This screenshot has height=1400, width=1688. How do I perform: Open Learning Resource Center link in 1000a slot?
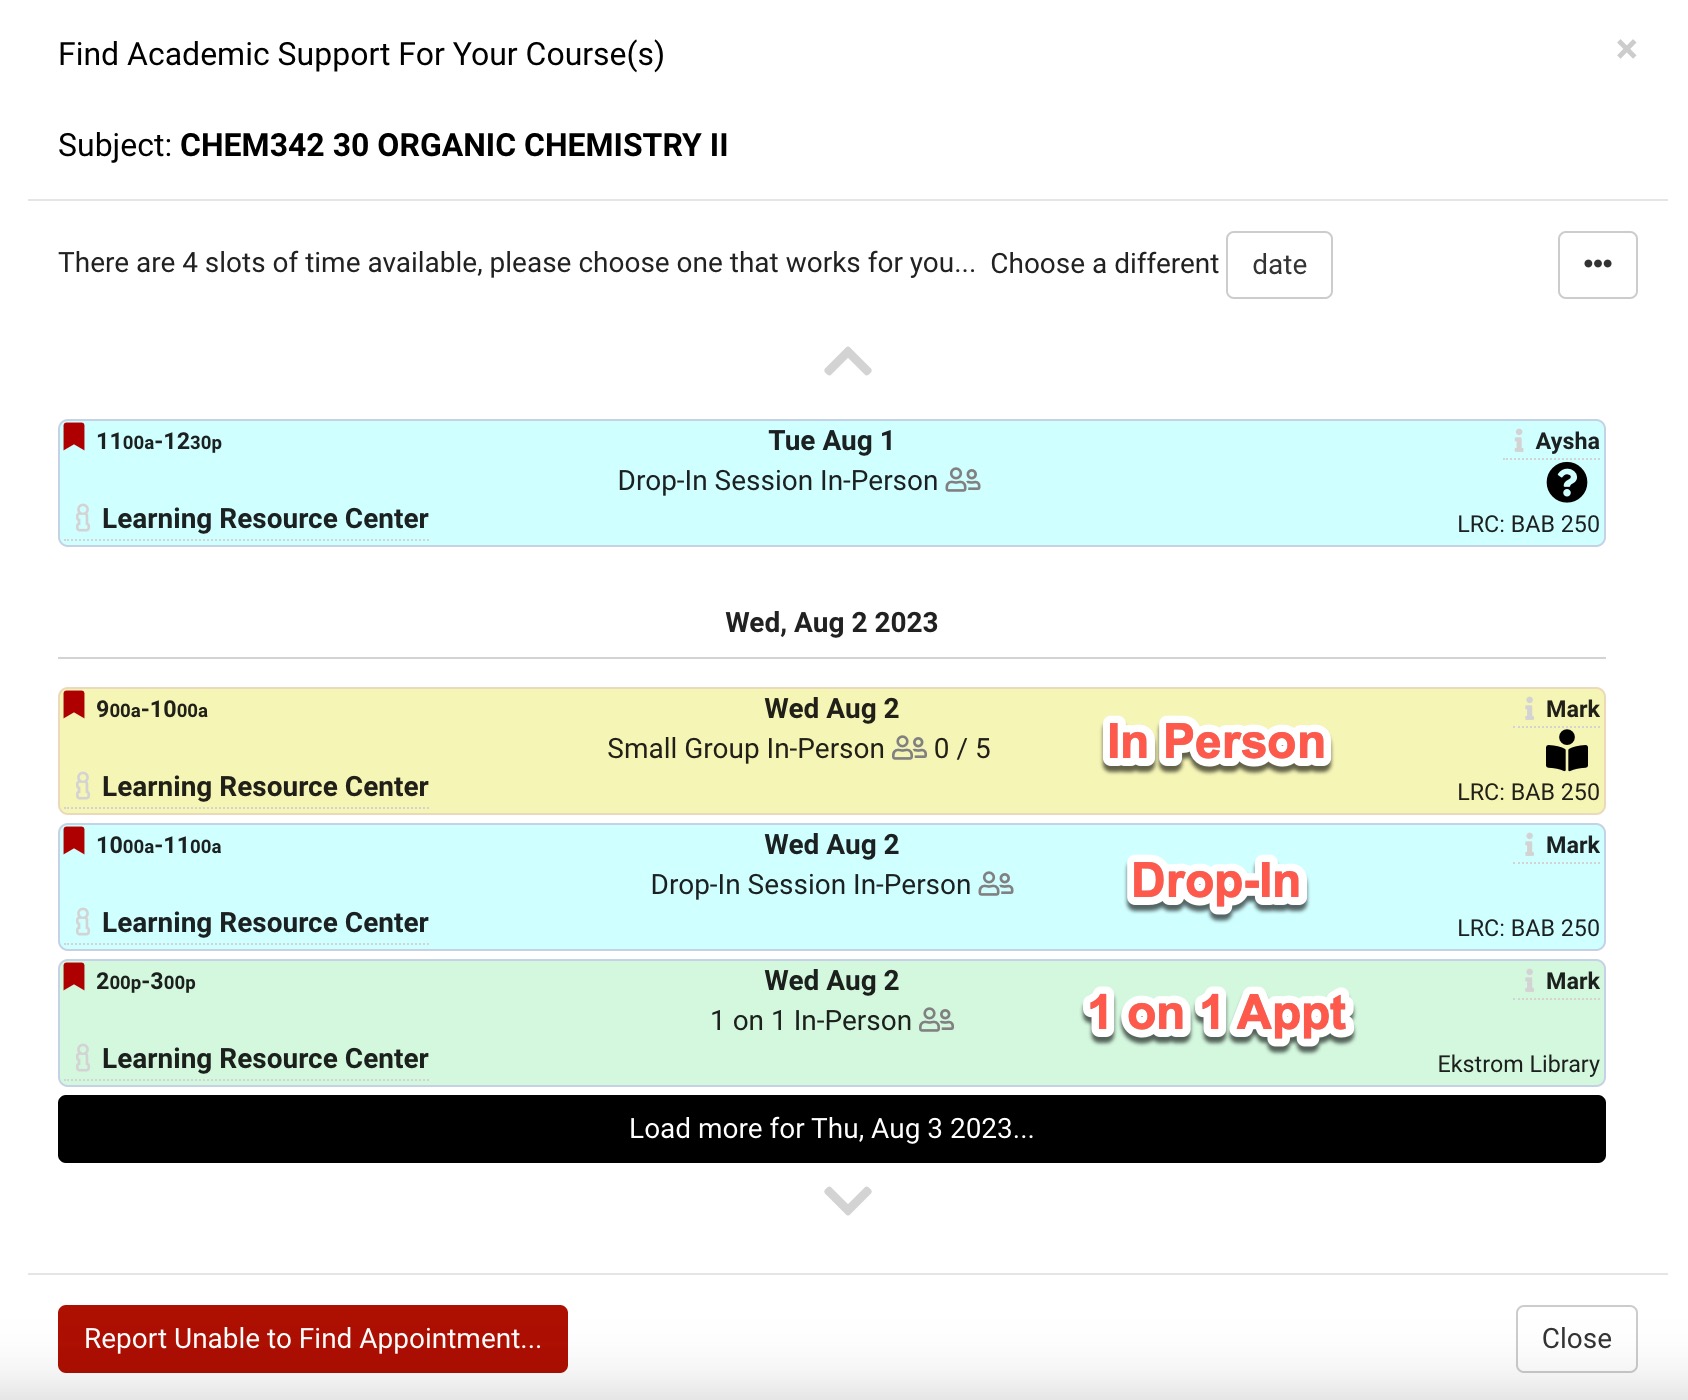[265, 923]
